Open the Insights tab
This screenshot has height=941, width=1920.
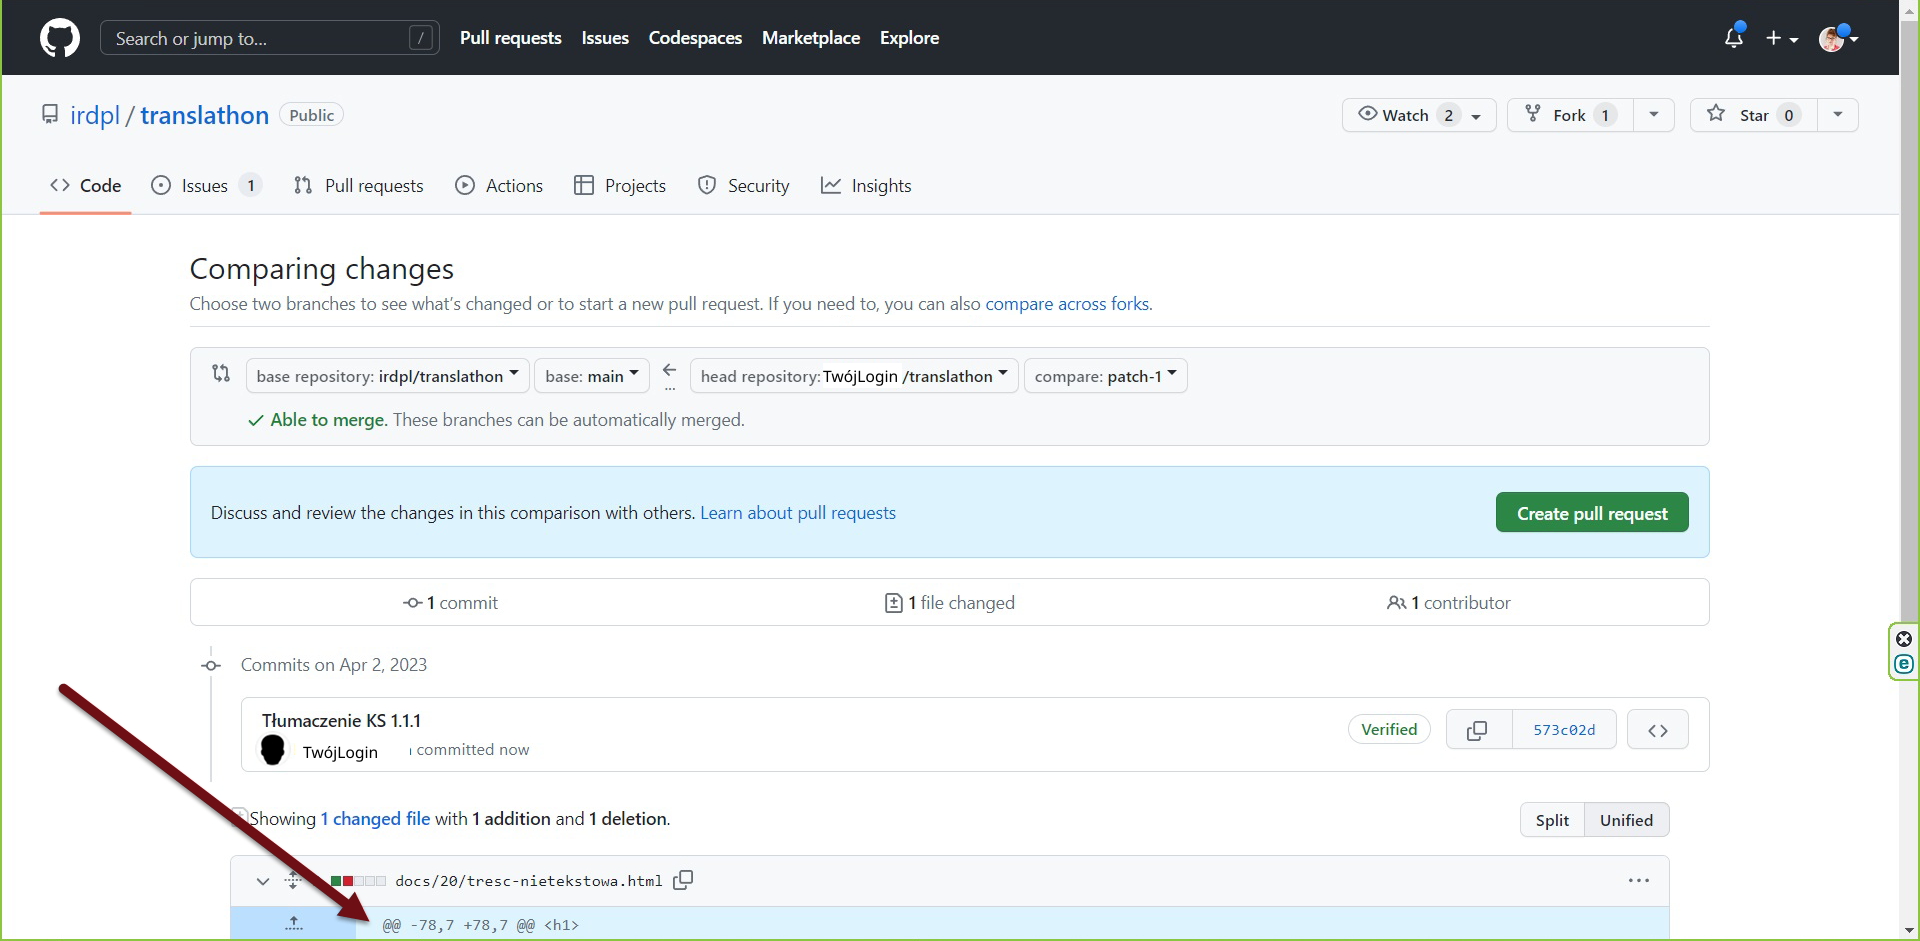[x=866, y=186]
